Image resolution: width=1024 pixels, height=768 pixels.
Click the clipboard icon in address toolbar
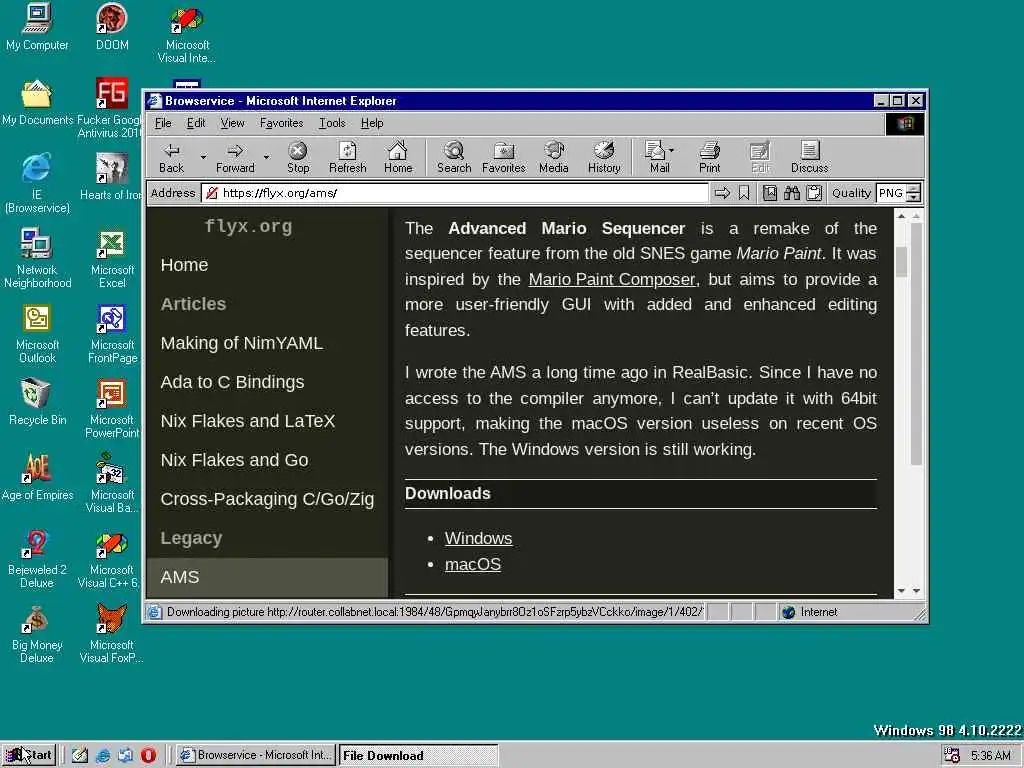click(814, 193)
